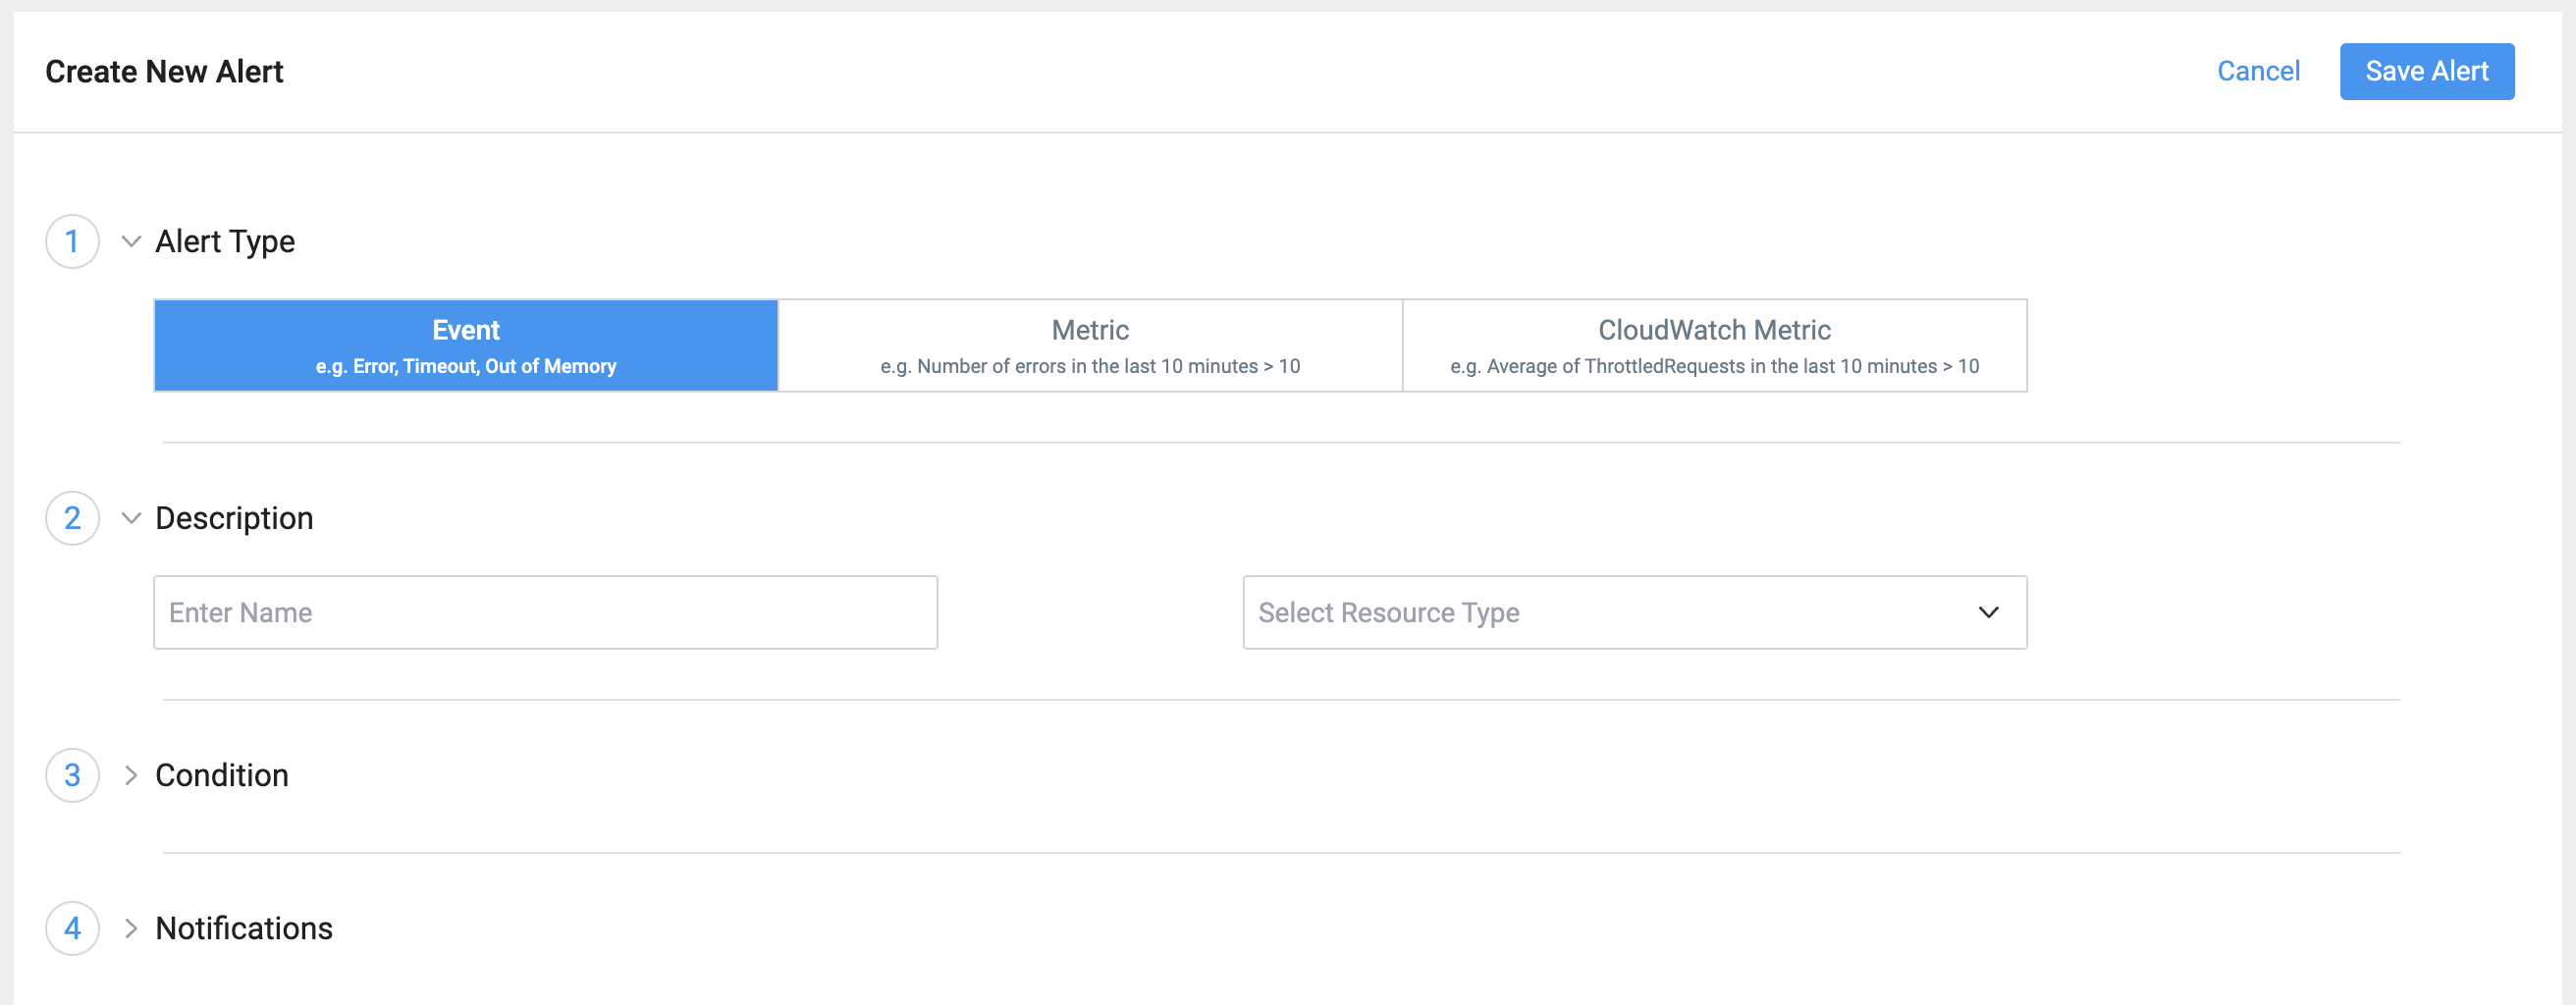The image size is (2576, 1005).
Task: Click the step 2 circle icon
Action: click(x=72, y=518)
